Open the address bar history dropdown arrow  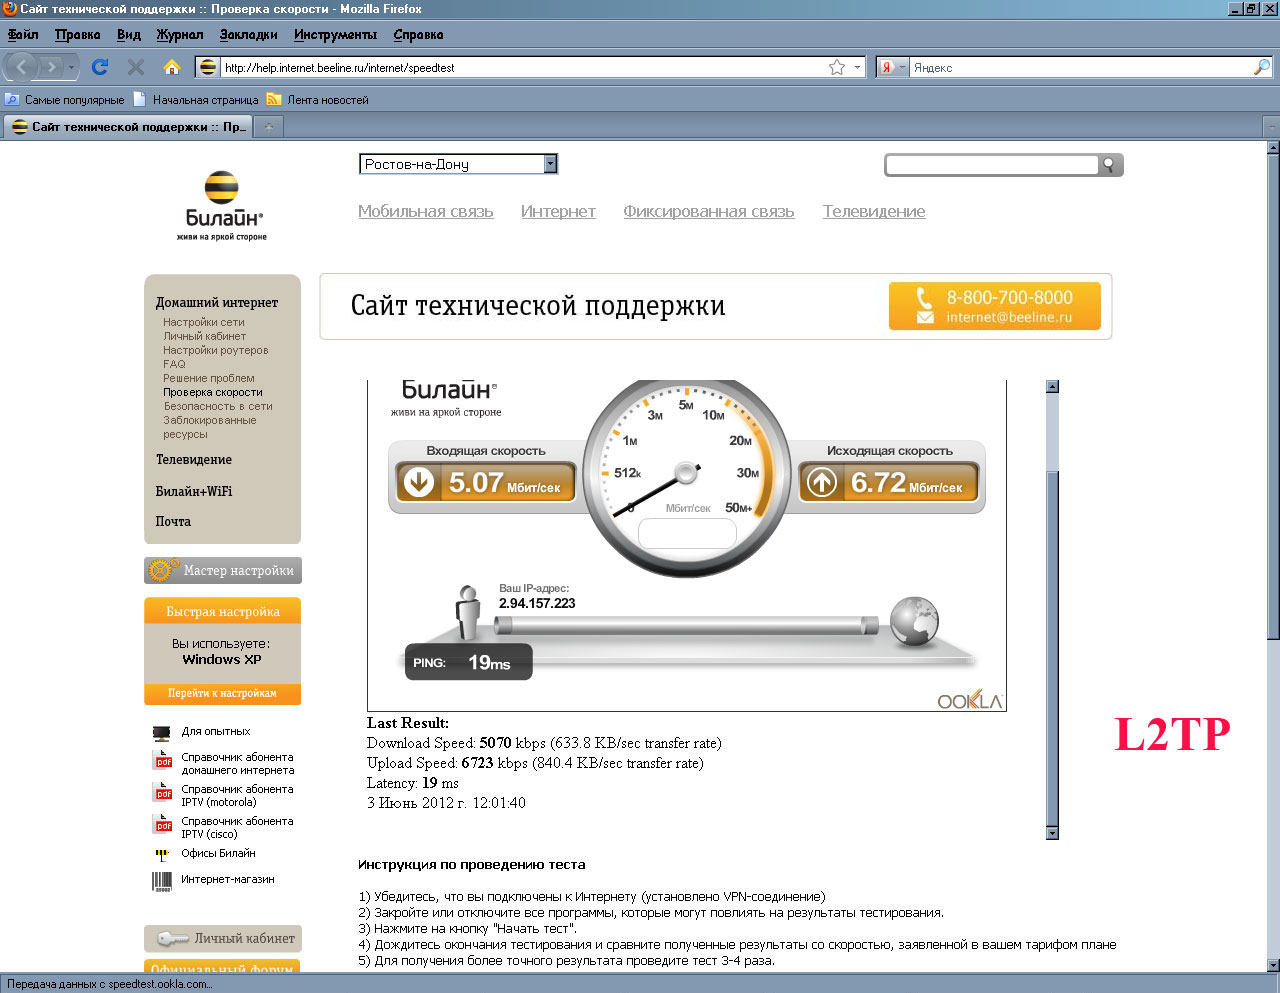(857, 68)
